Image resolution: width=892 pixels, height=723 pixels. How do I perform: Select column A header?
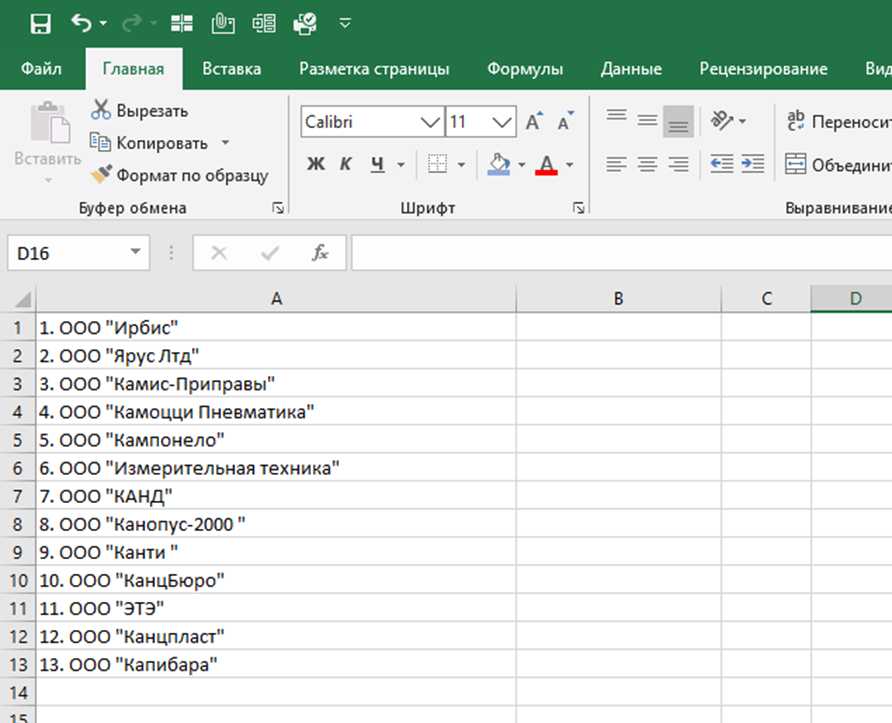[x=276, y=299]
